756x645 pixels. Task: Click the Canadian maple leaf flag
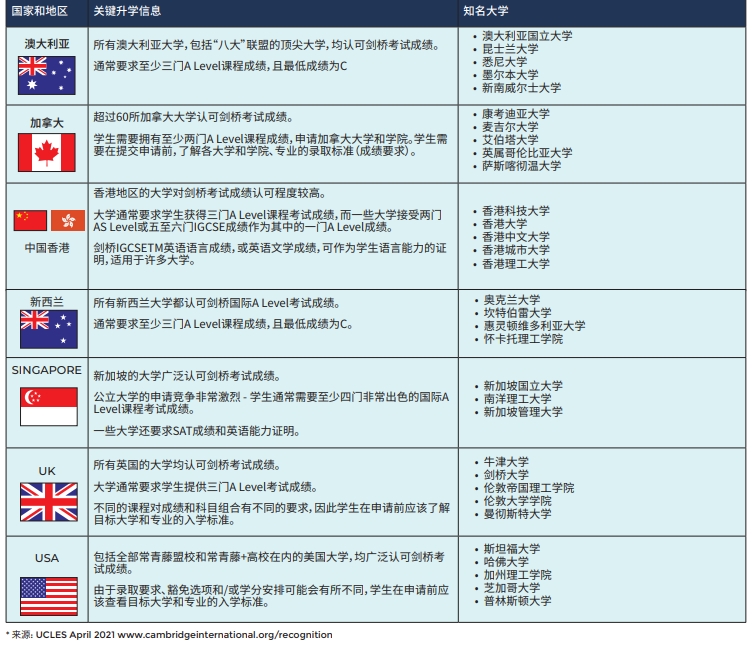(47, 152)
